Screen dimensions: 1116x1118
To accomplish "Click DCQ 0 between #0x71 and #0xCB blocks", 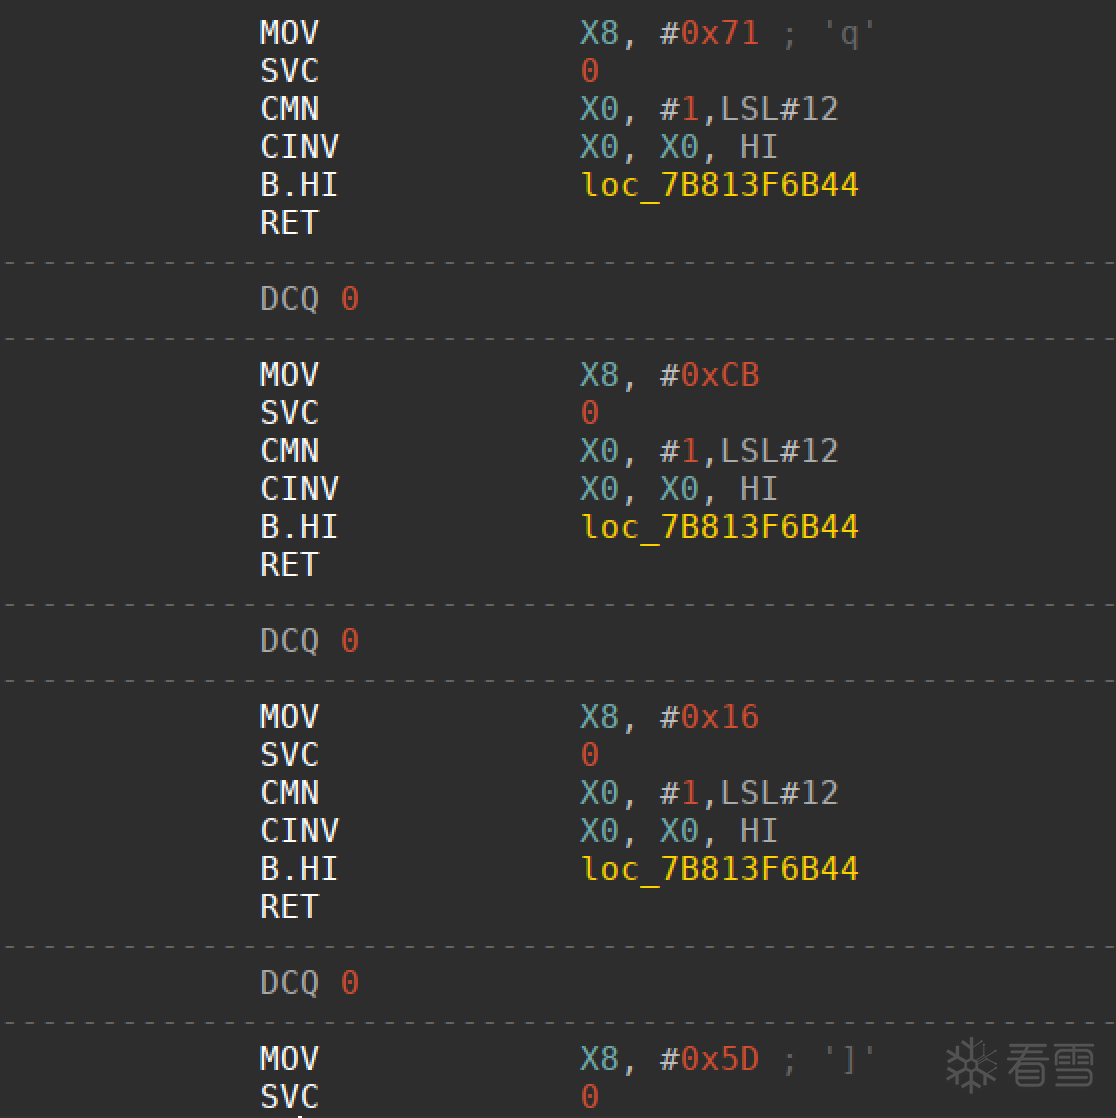I will (309, 299).
